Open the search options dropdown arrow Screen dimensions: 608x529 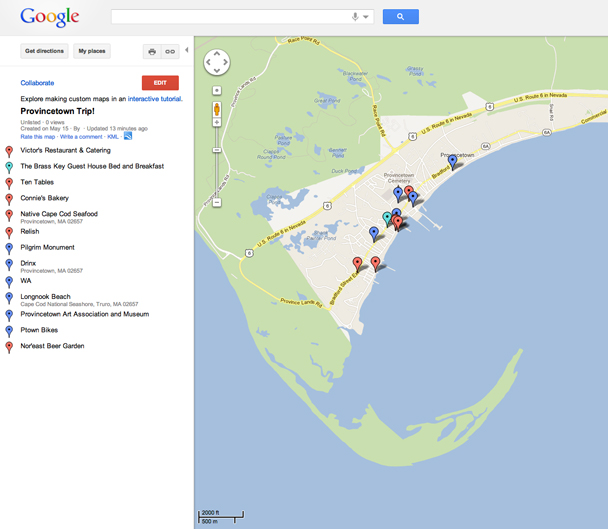pyautogui.click(x=366, y=17)
